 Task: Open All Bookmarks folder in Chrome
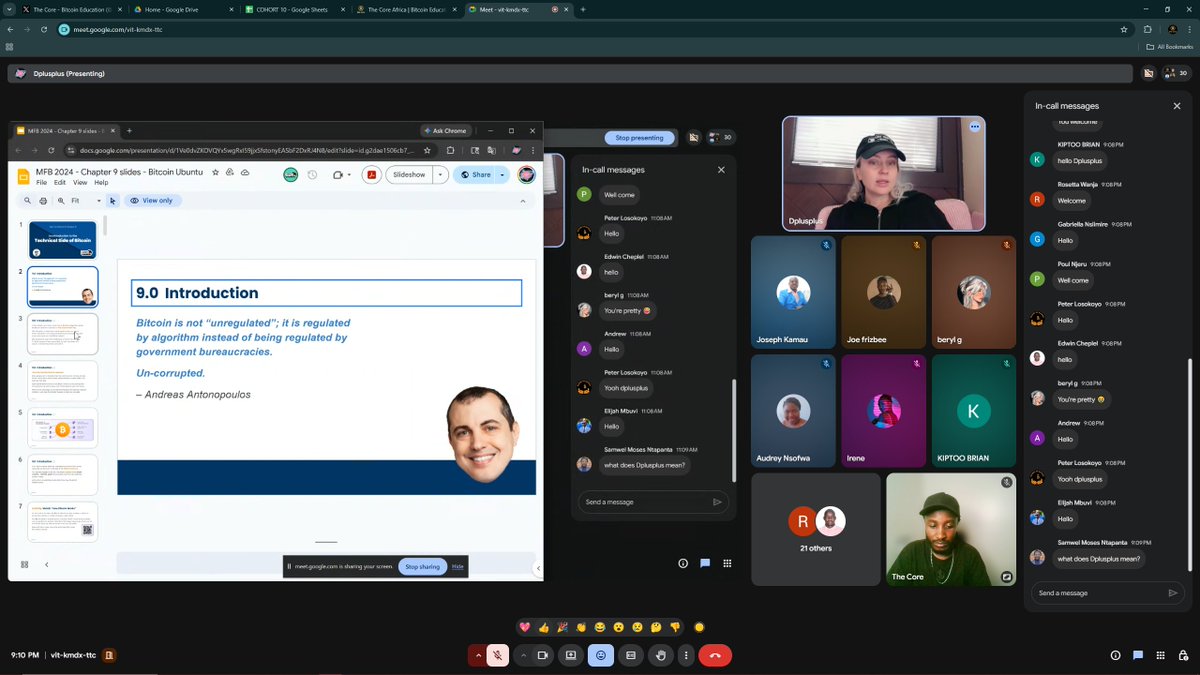pyautogui.click(x=1170, y=47)
